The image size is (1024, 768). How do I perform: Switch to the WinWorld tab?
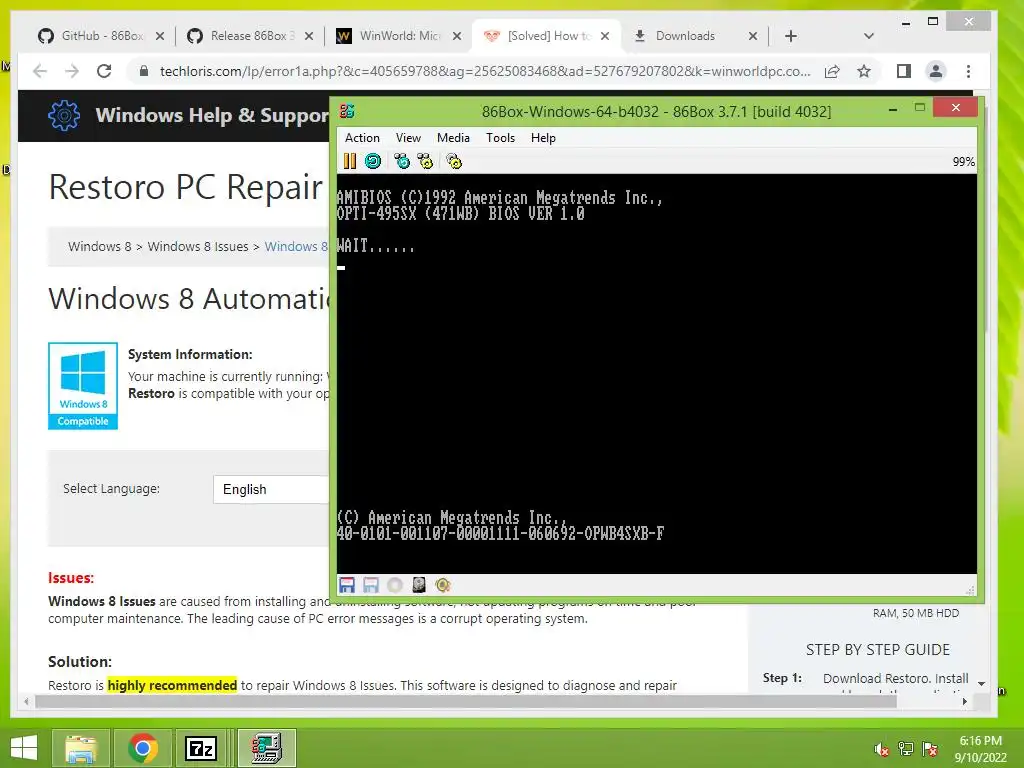pos(389,36)
